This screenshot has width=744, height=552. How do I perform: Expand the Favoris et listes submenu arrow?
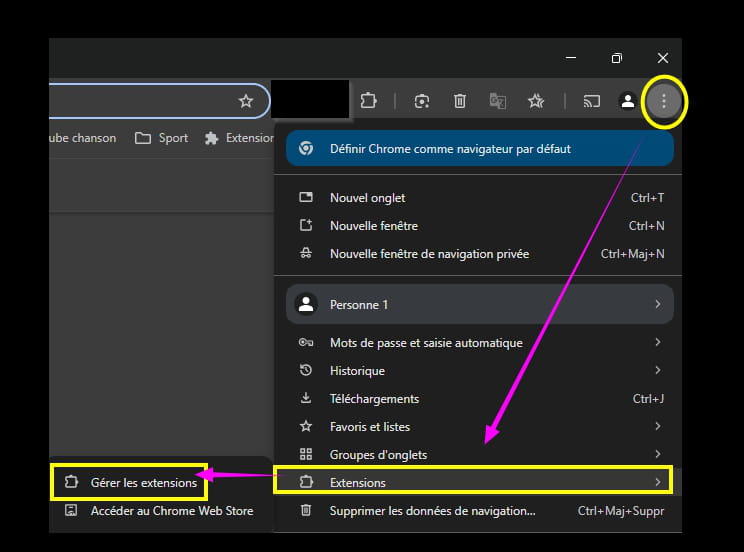(658, 426)
